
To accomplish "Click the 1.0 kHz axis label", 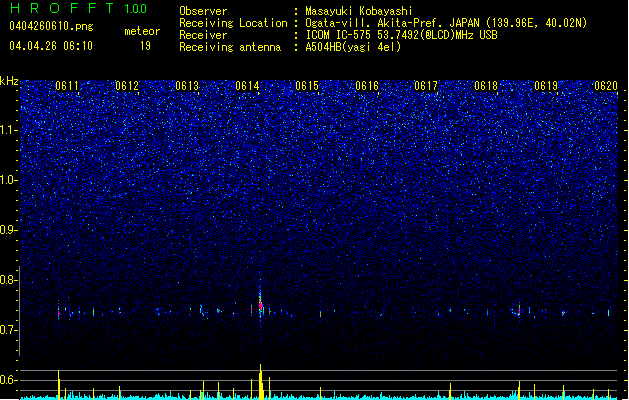I will pyautogui.click(x=8, y=180).
